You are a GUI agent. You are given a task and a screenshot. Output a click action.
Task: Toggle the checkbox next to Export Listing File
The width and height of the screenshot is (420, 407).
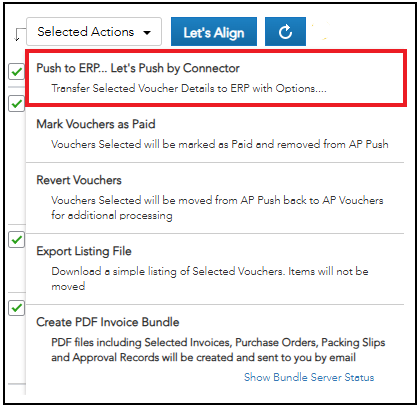[x=17, y=239]
